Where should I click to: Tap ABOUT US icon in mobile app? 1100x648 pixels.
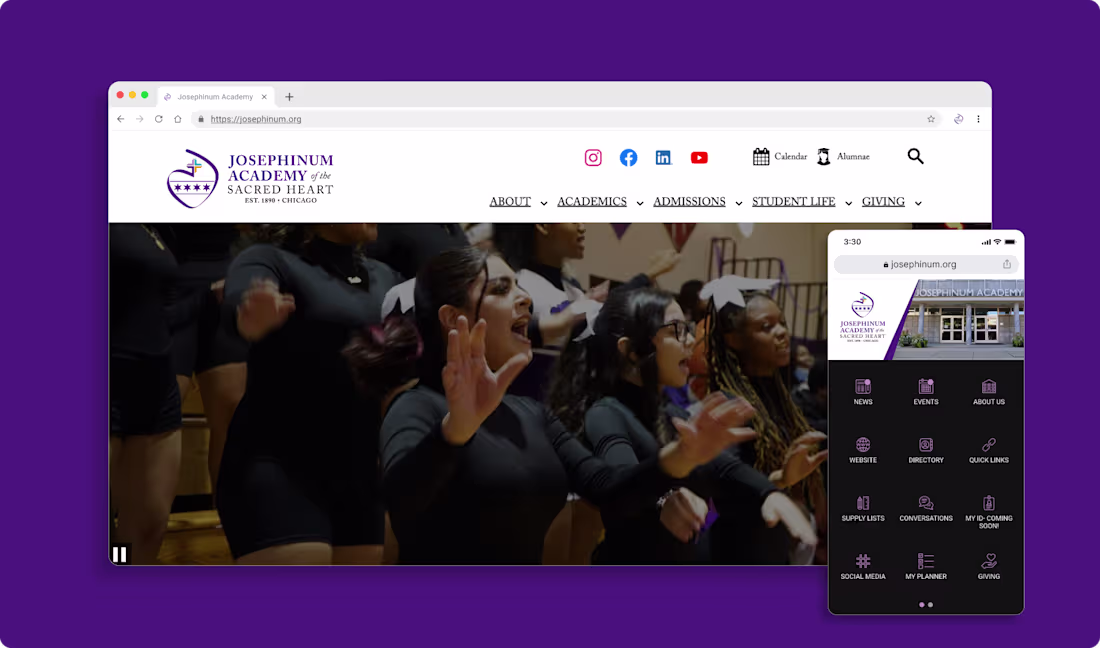(x=988, y=386)
